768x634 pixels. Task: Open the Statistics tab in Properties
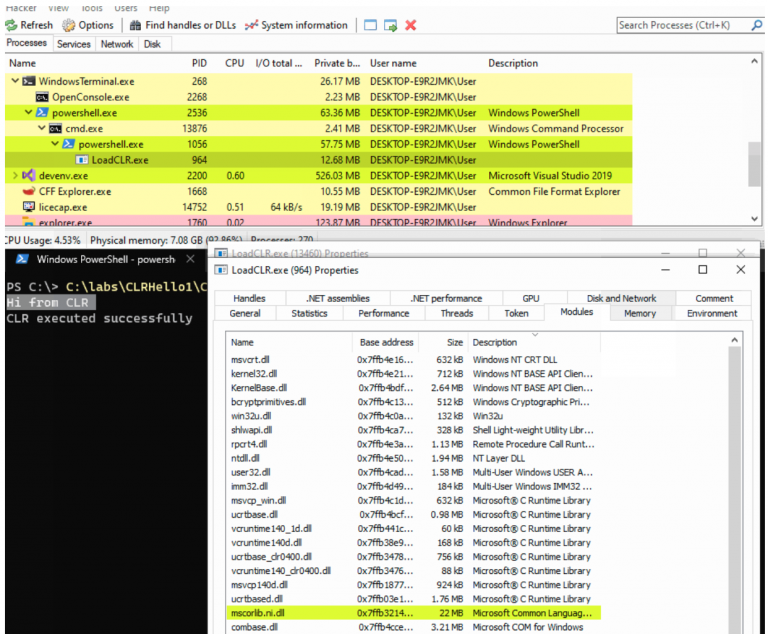(x=309, y=314)
